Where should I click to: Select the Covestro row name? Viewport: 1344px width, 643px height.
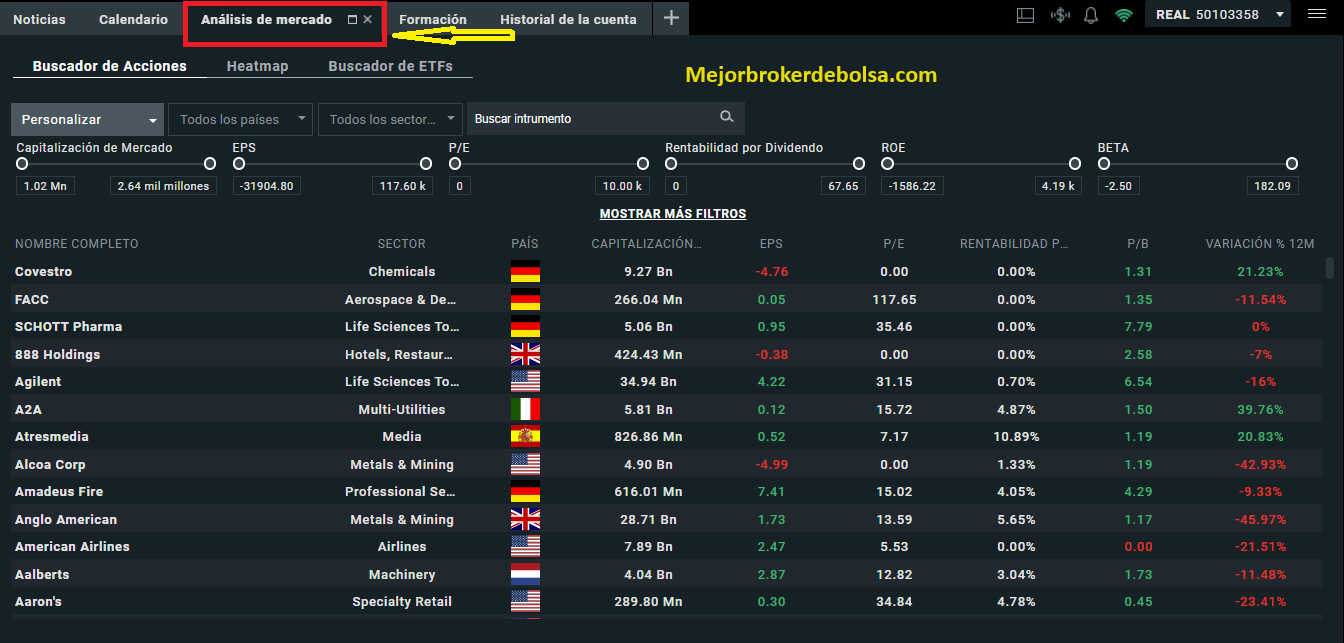pyautogui.click(x=43, y=272)
